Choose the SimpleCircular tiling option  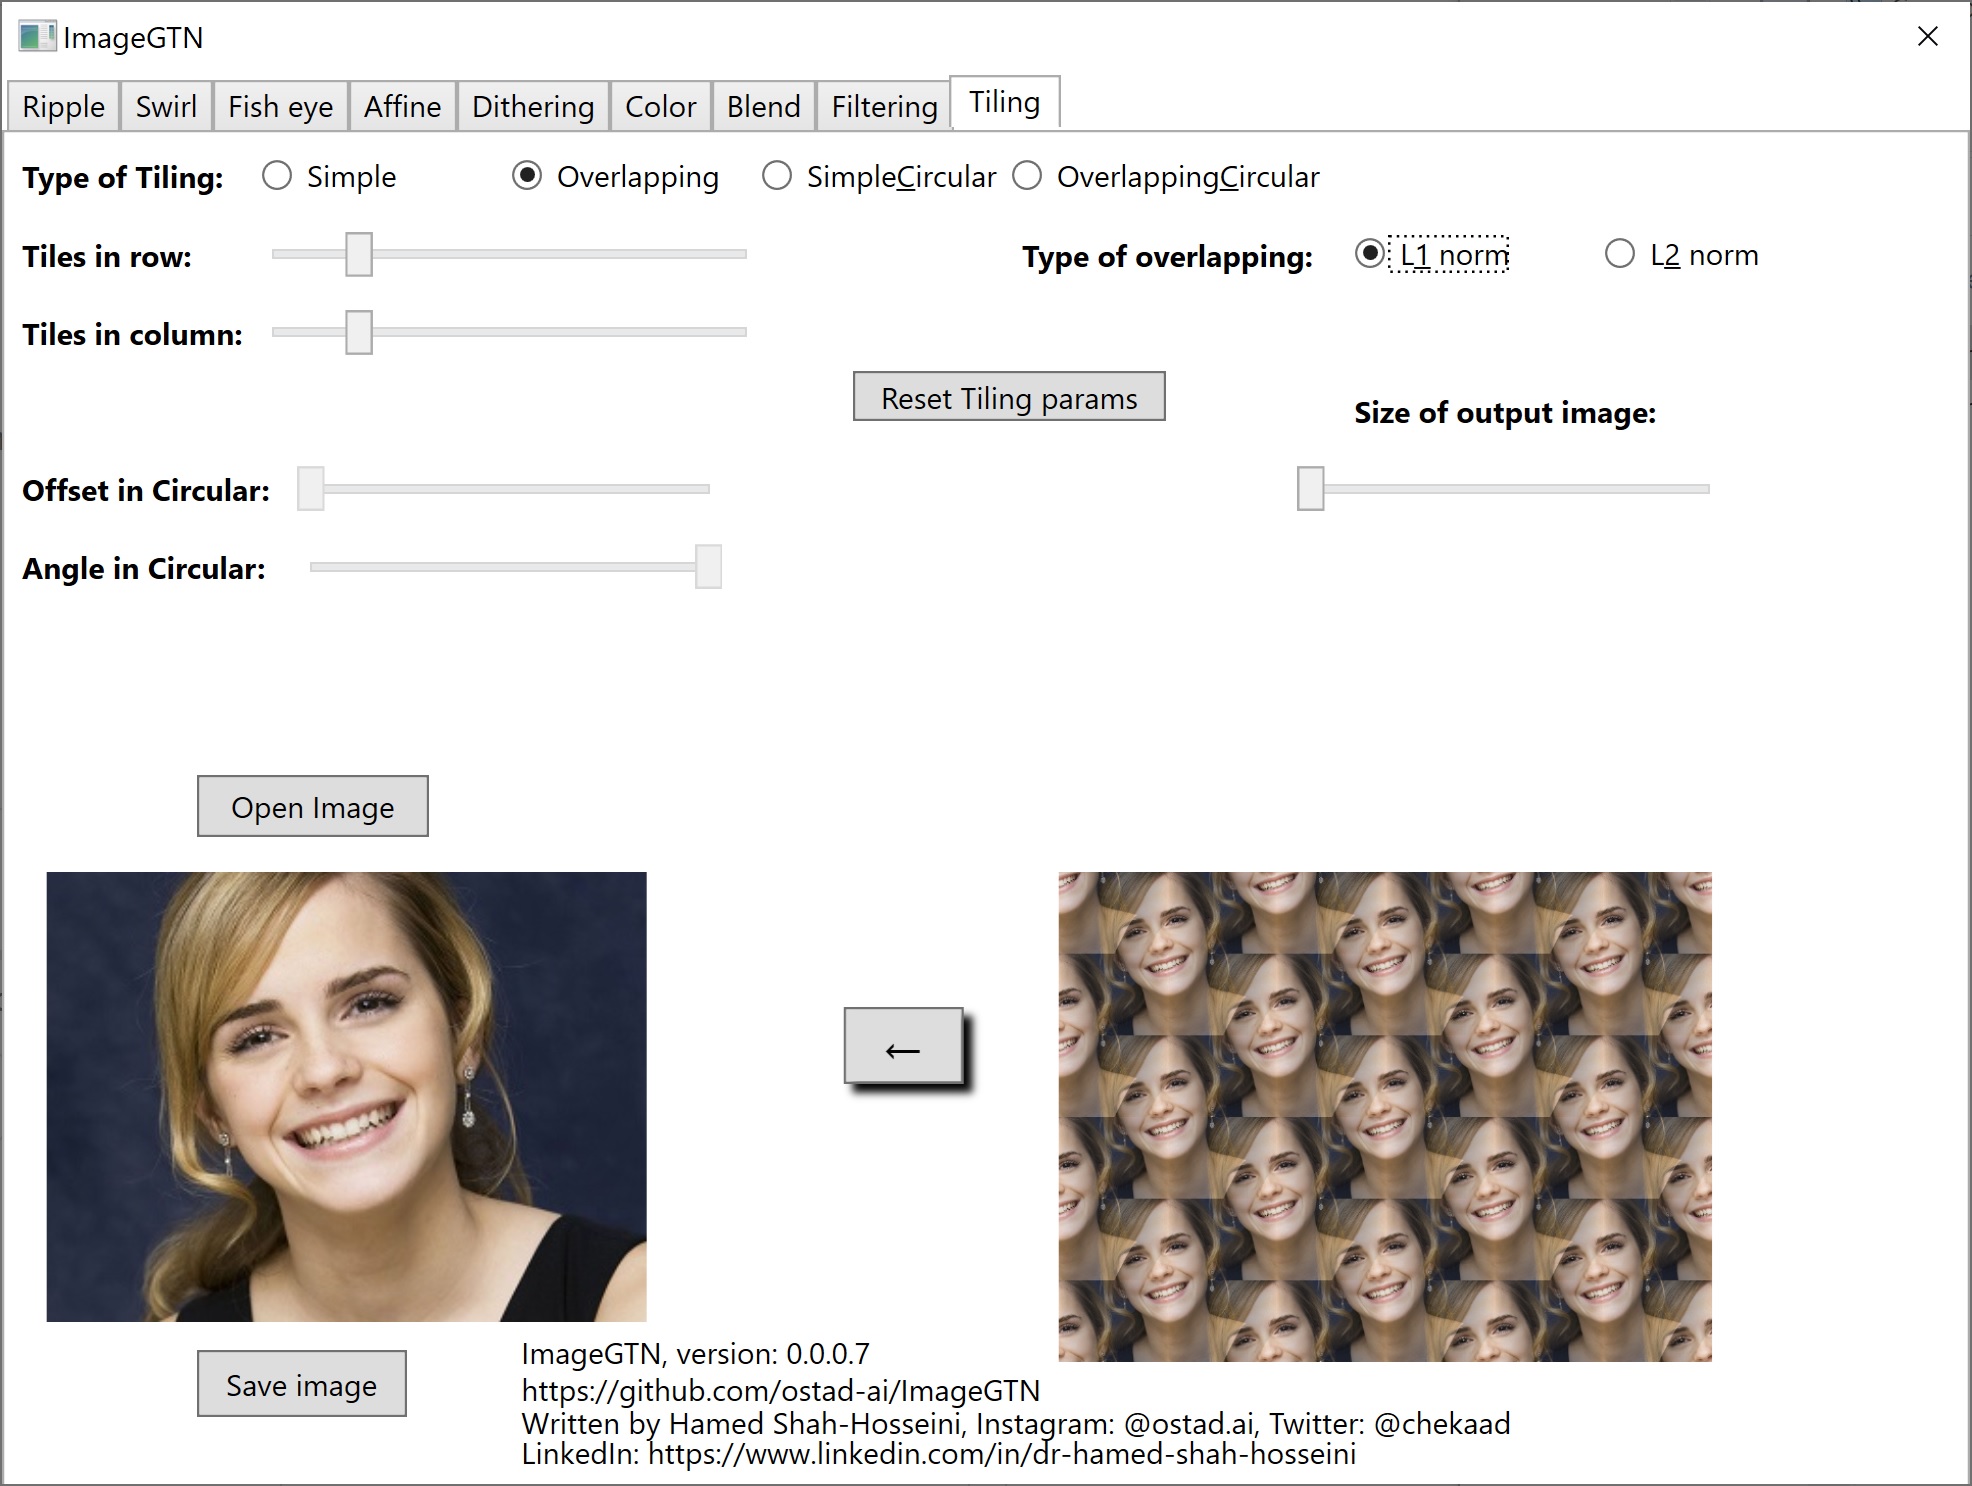pyautogui.click(x=777, y=177)
